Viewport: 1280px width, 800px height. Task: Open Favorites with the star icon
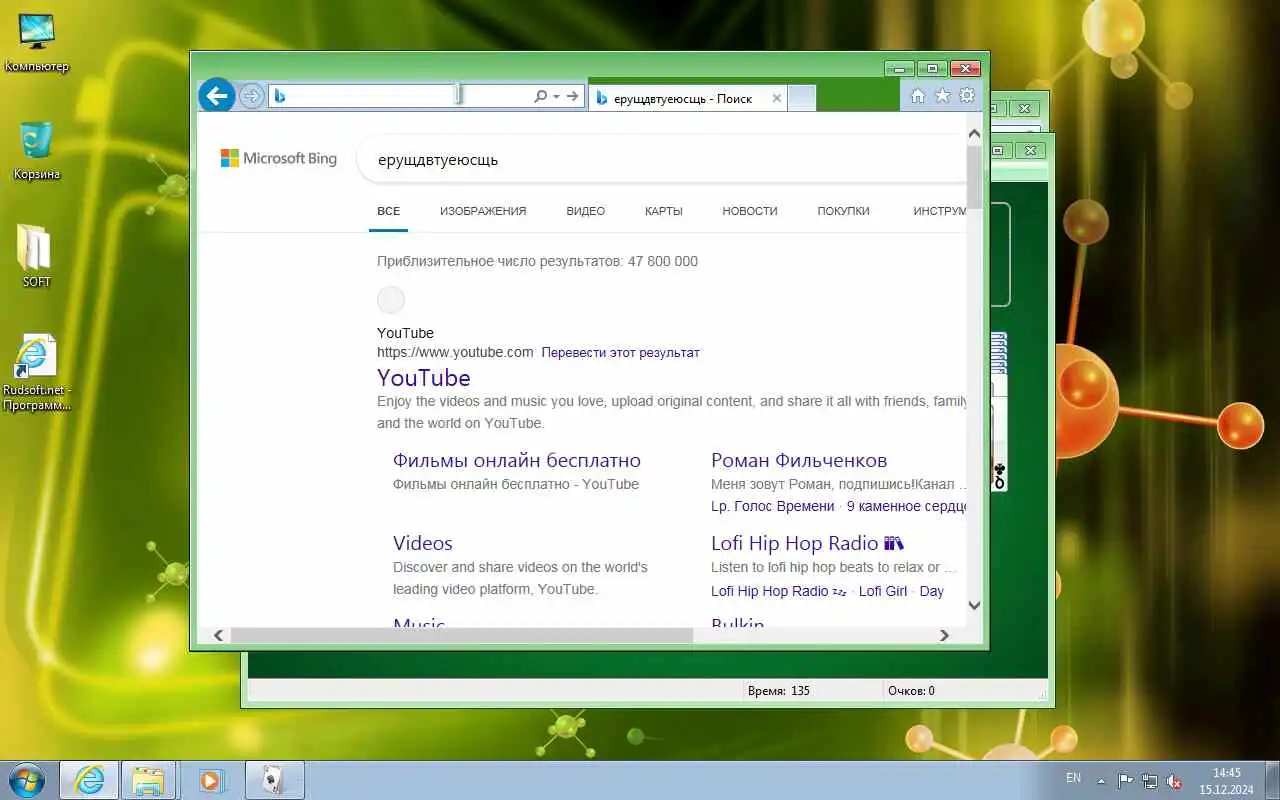[x=942, y=96]
